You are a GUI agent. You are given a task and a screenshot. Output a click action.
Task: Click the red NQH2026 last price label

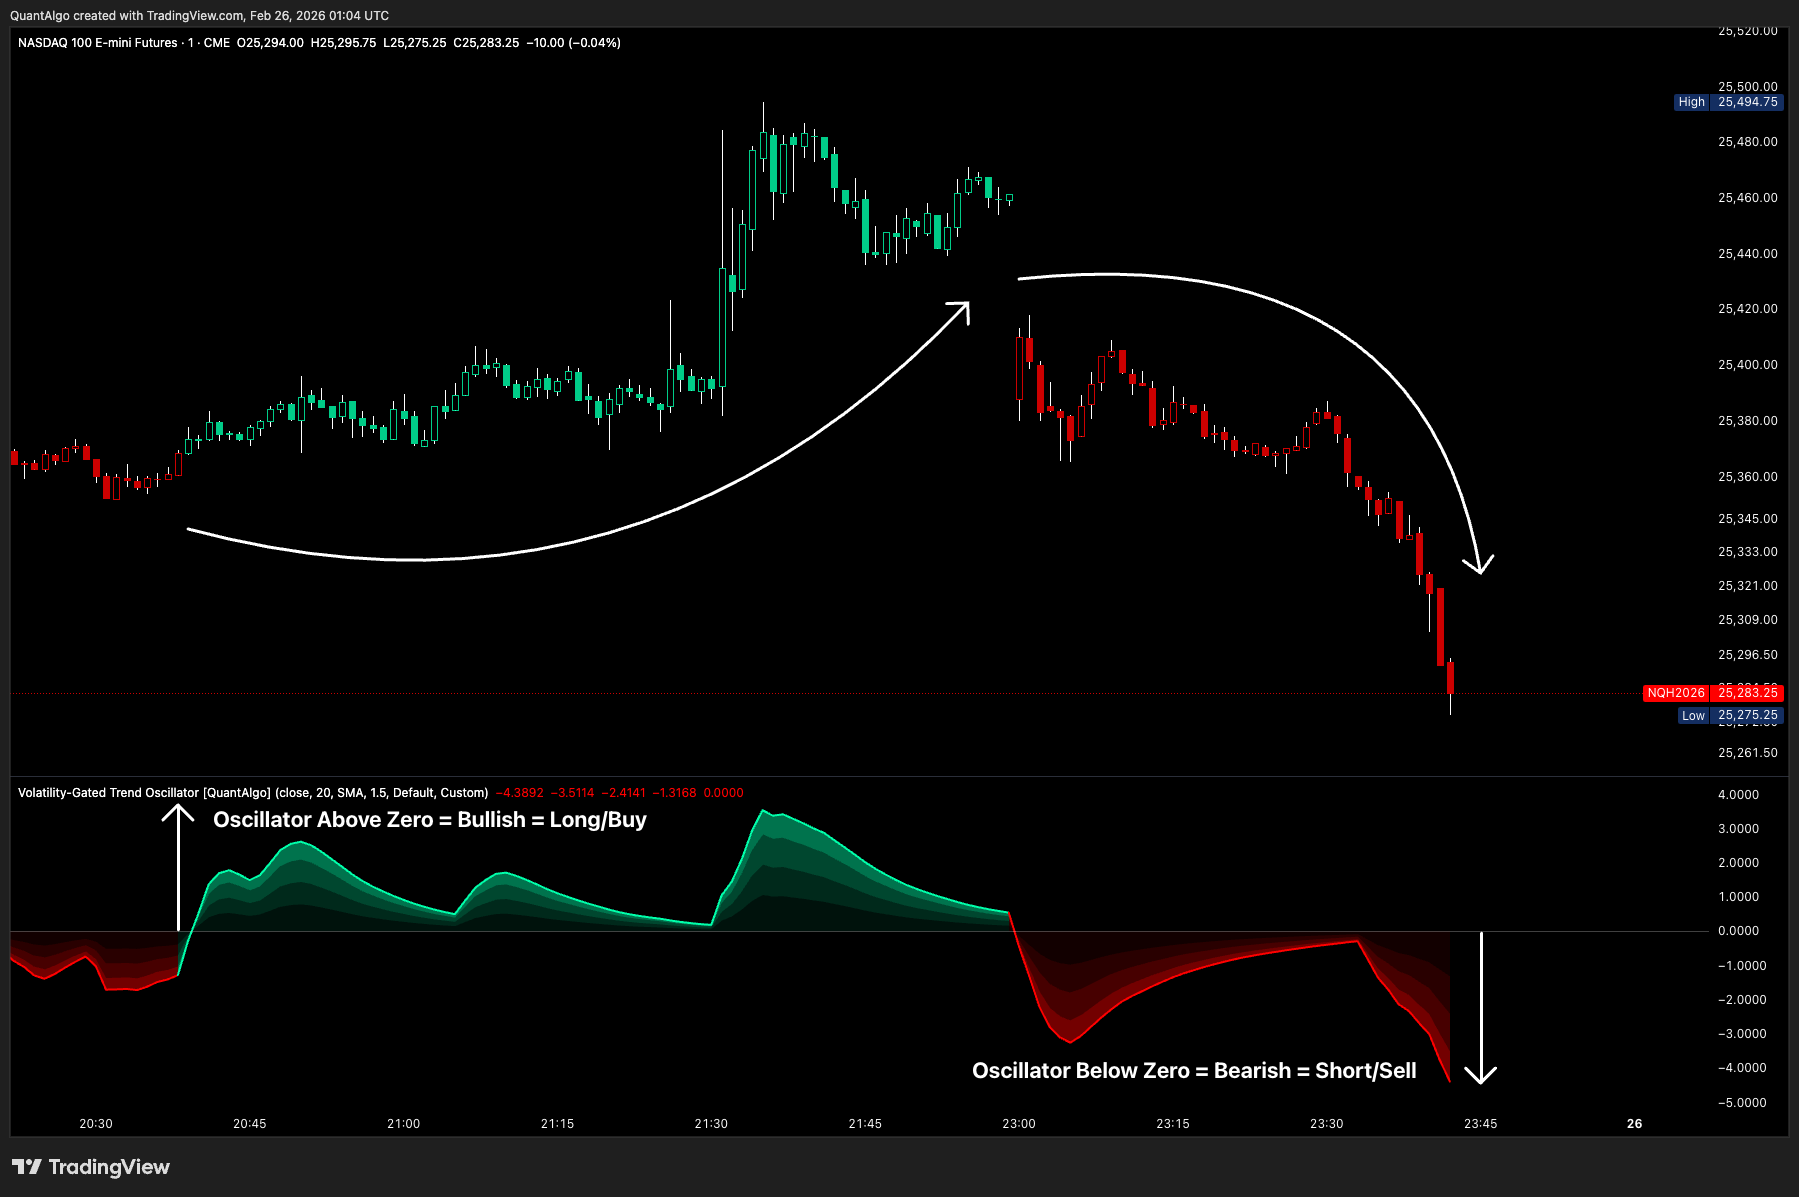tap(1713, 693)
